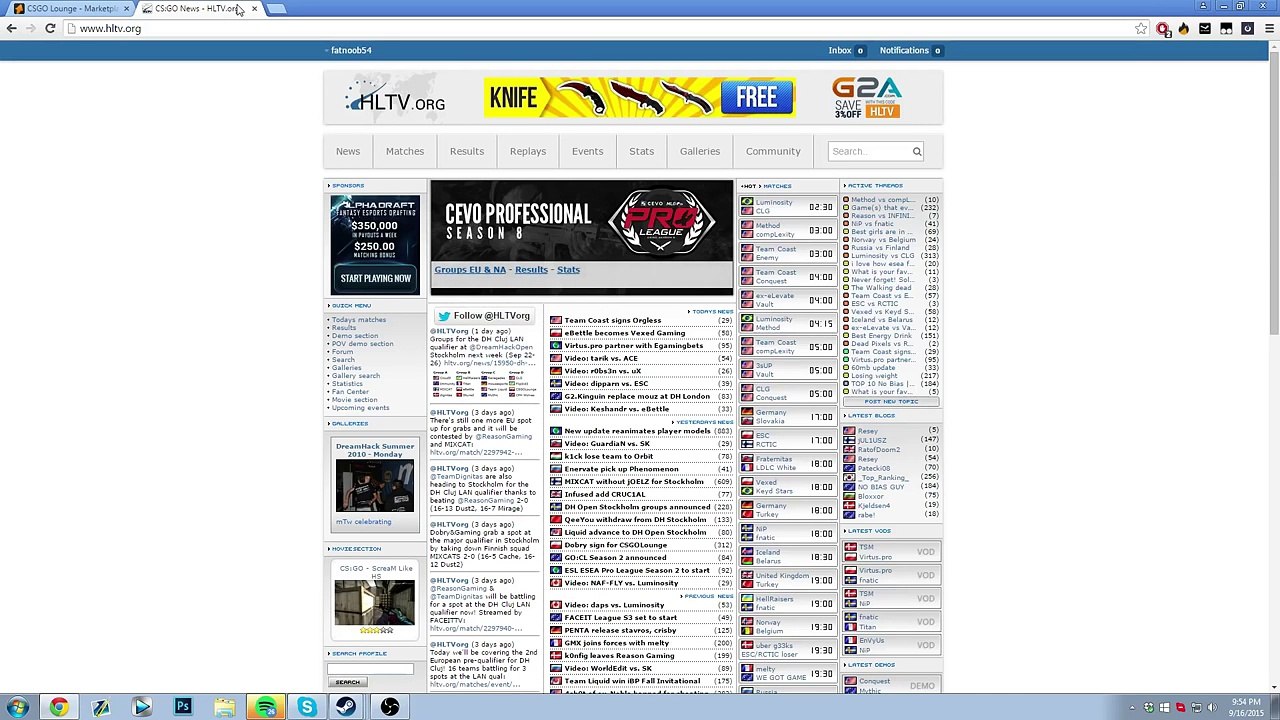Open CEVO Season 8 Stats link

pyautogui.click(x=568, y=270)
